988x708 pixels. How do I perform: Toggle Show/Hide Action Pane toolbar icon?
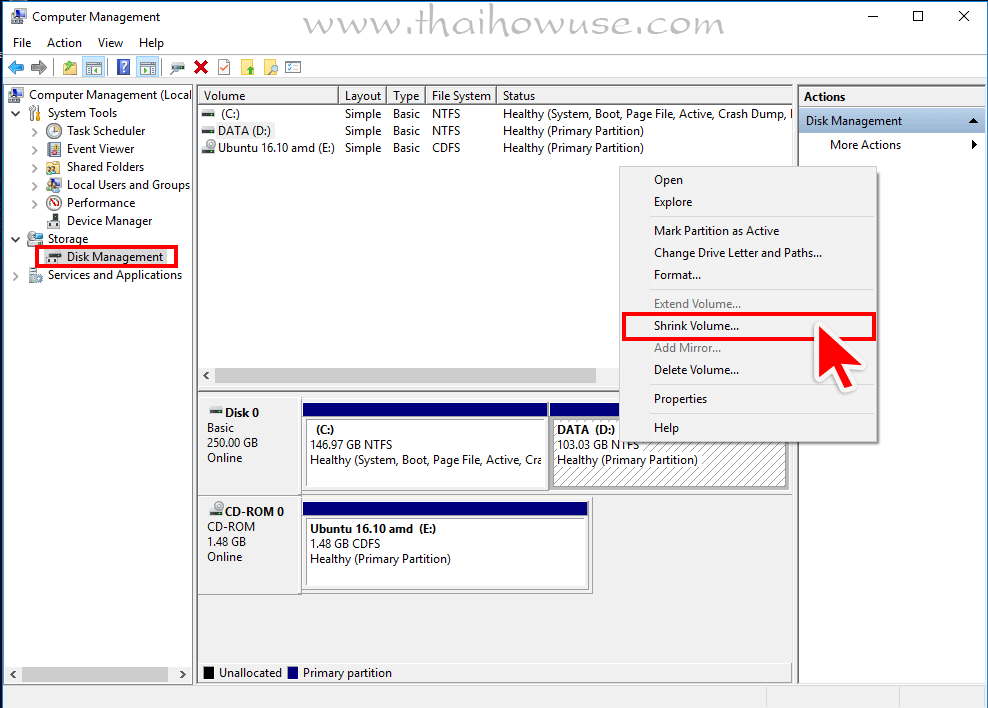point(148,67)
